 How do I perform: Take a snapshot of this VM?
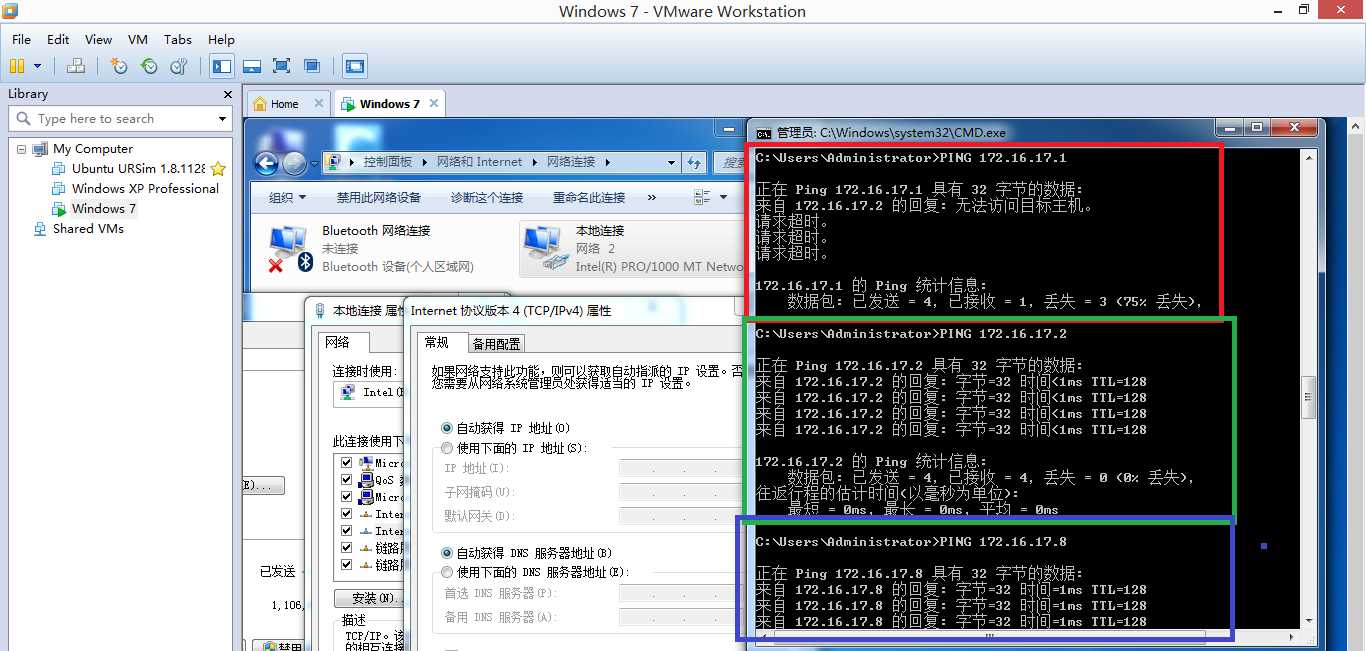[x=119, y=66]
